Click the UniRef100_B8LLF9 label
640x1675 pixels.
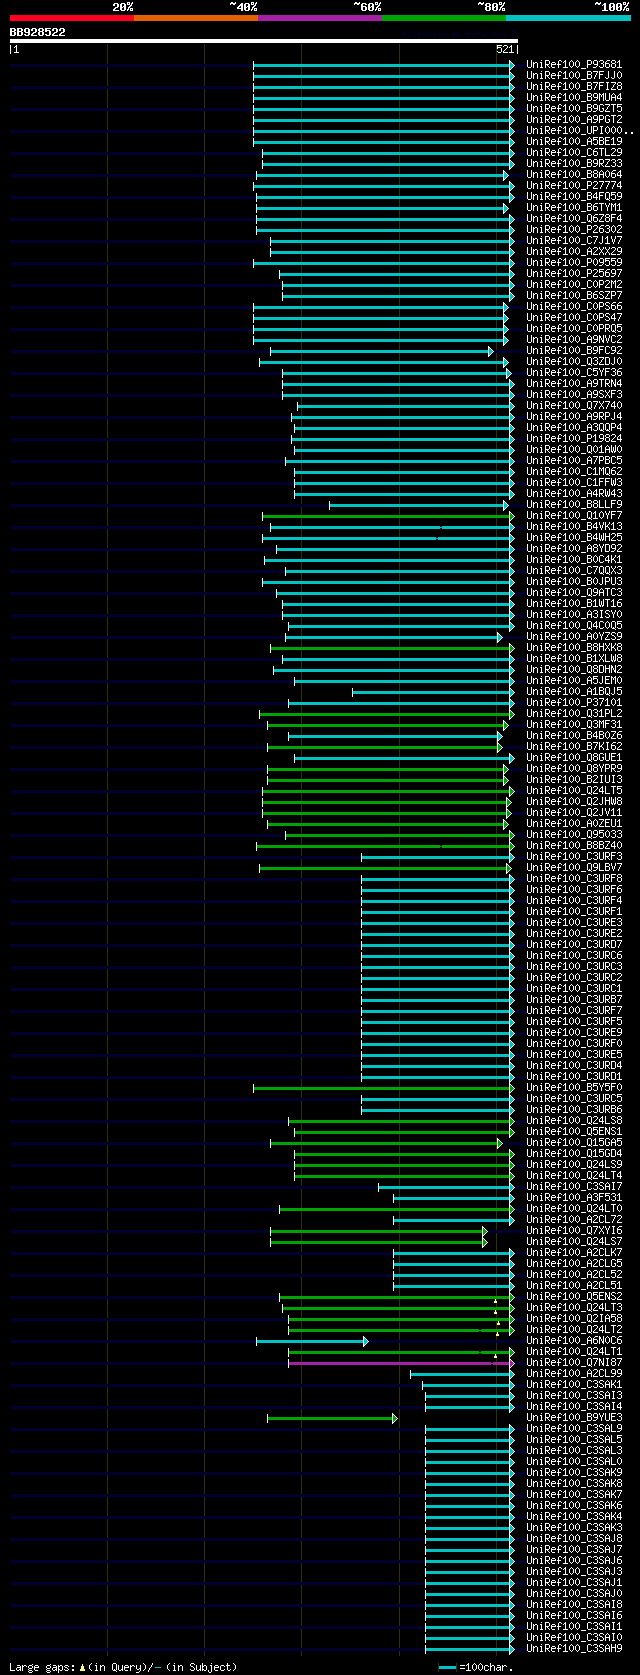[x=574, y=505]
